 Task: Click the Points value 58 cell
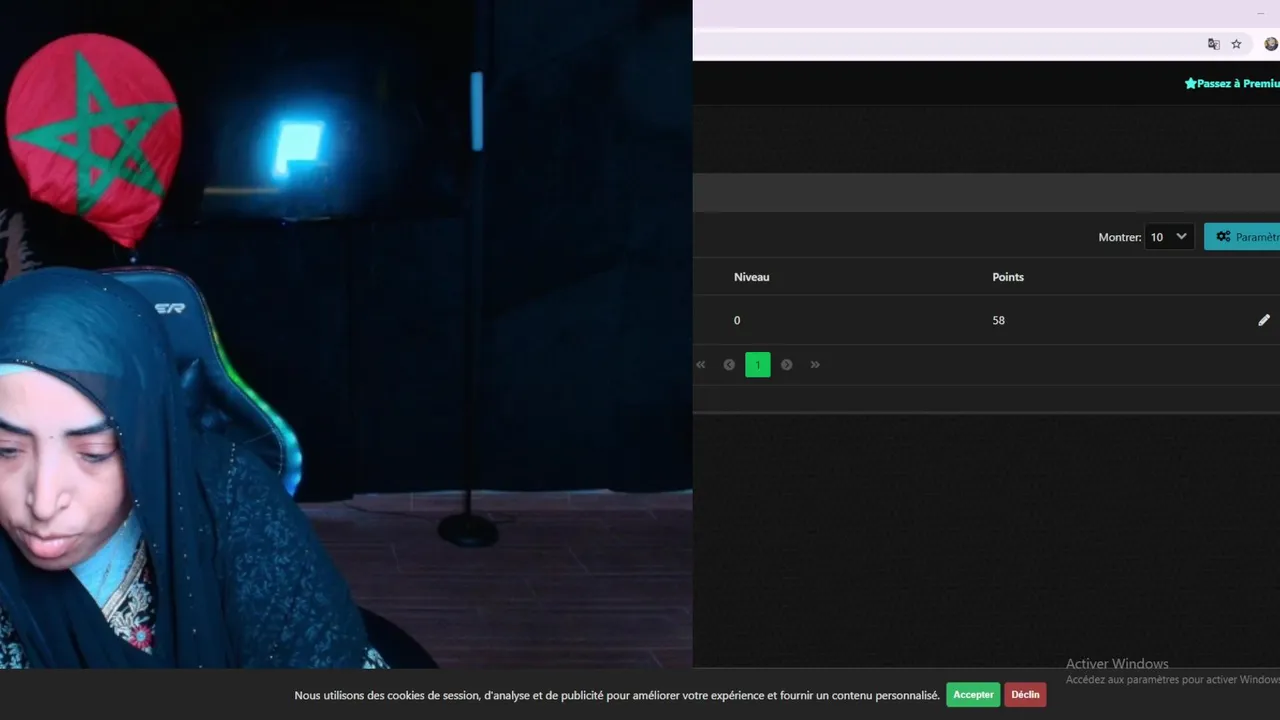coord(998,320)
